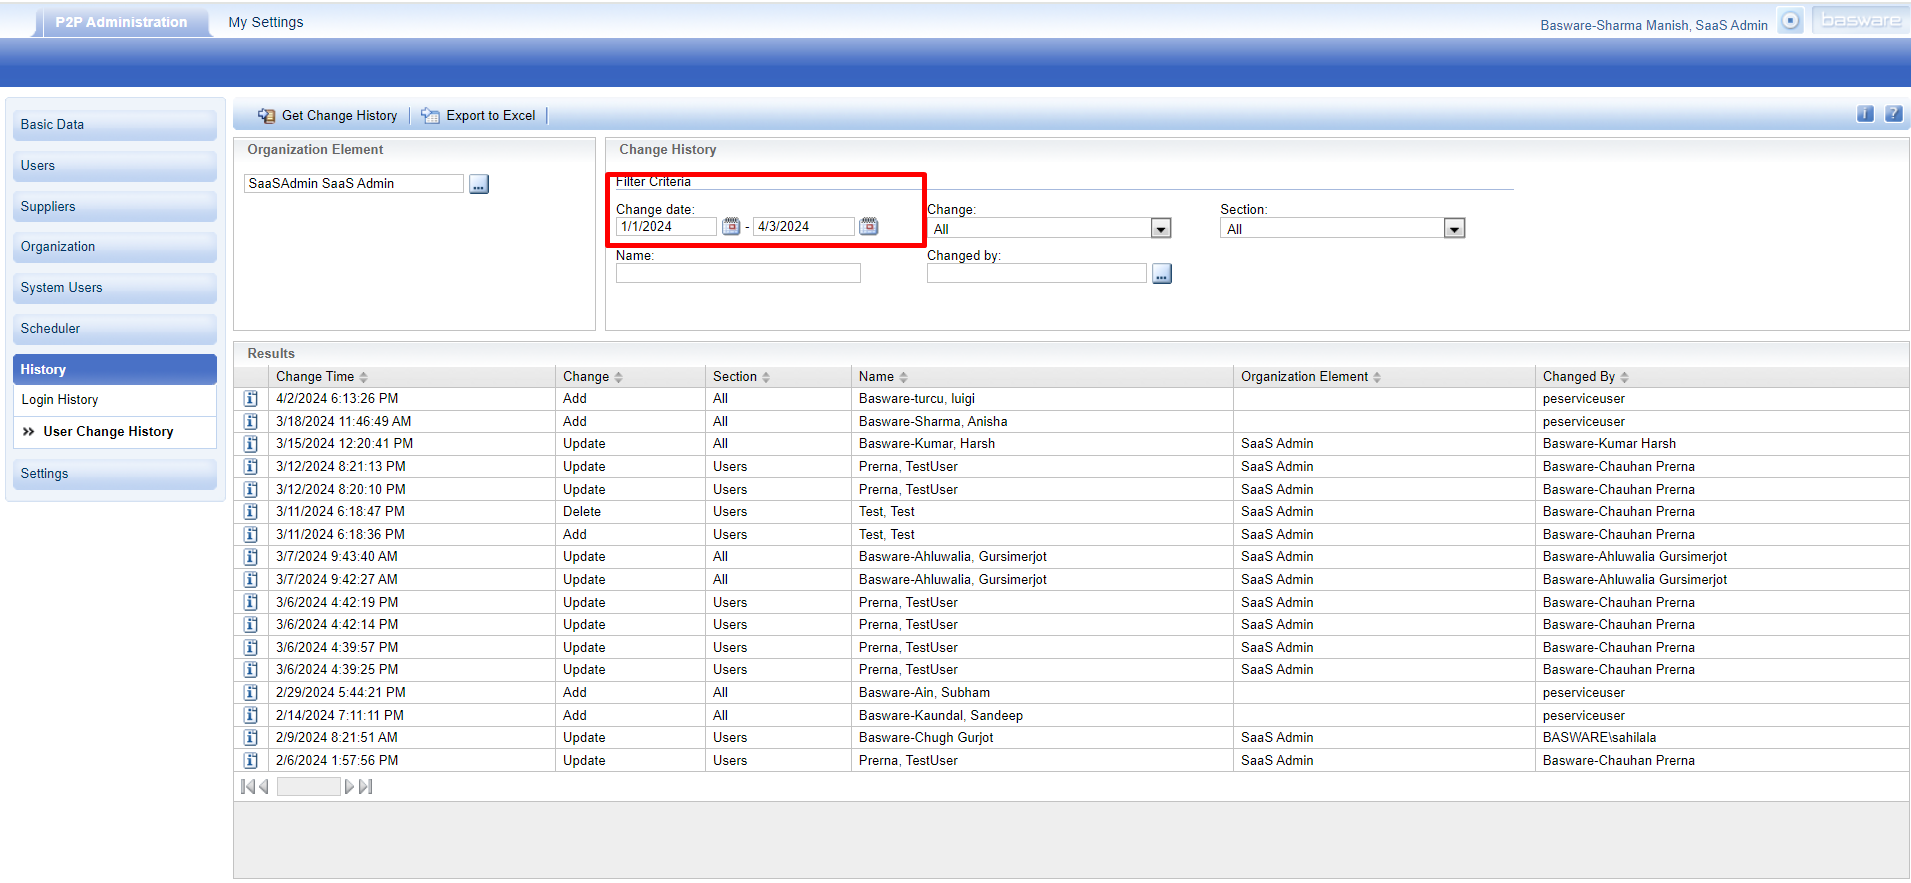This screenshot has height=883, width=1911.
Task: Open the Suppliers sidebar menu
Action: [x=114, y=207]
